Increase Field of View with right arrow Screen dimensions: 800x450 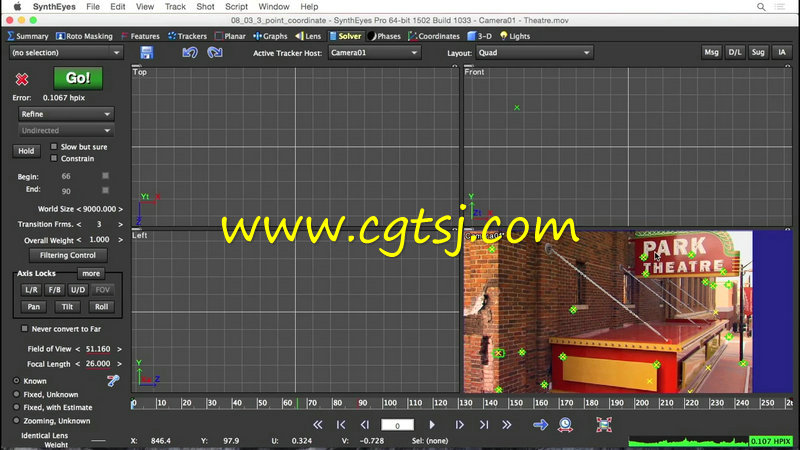(119, 349)
